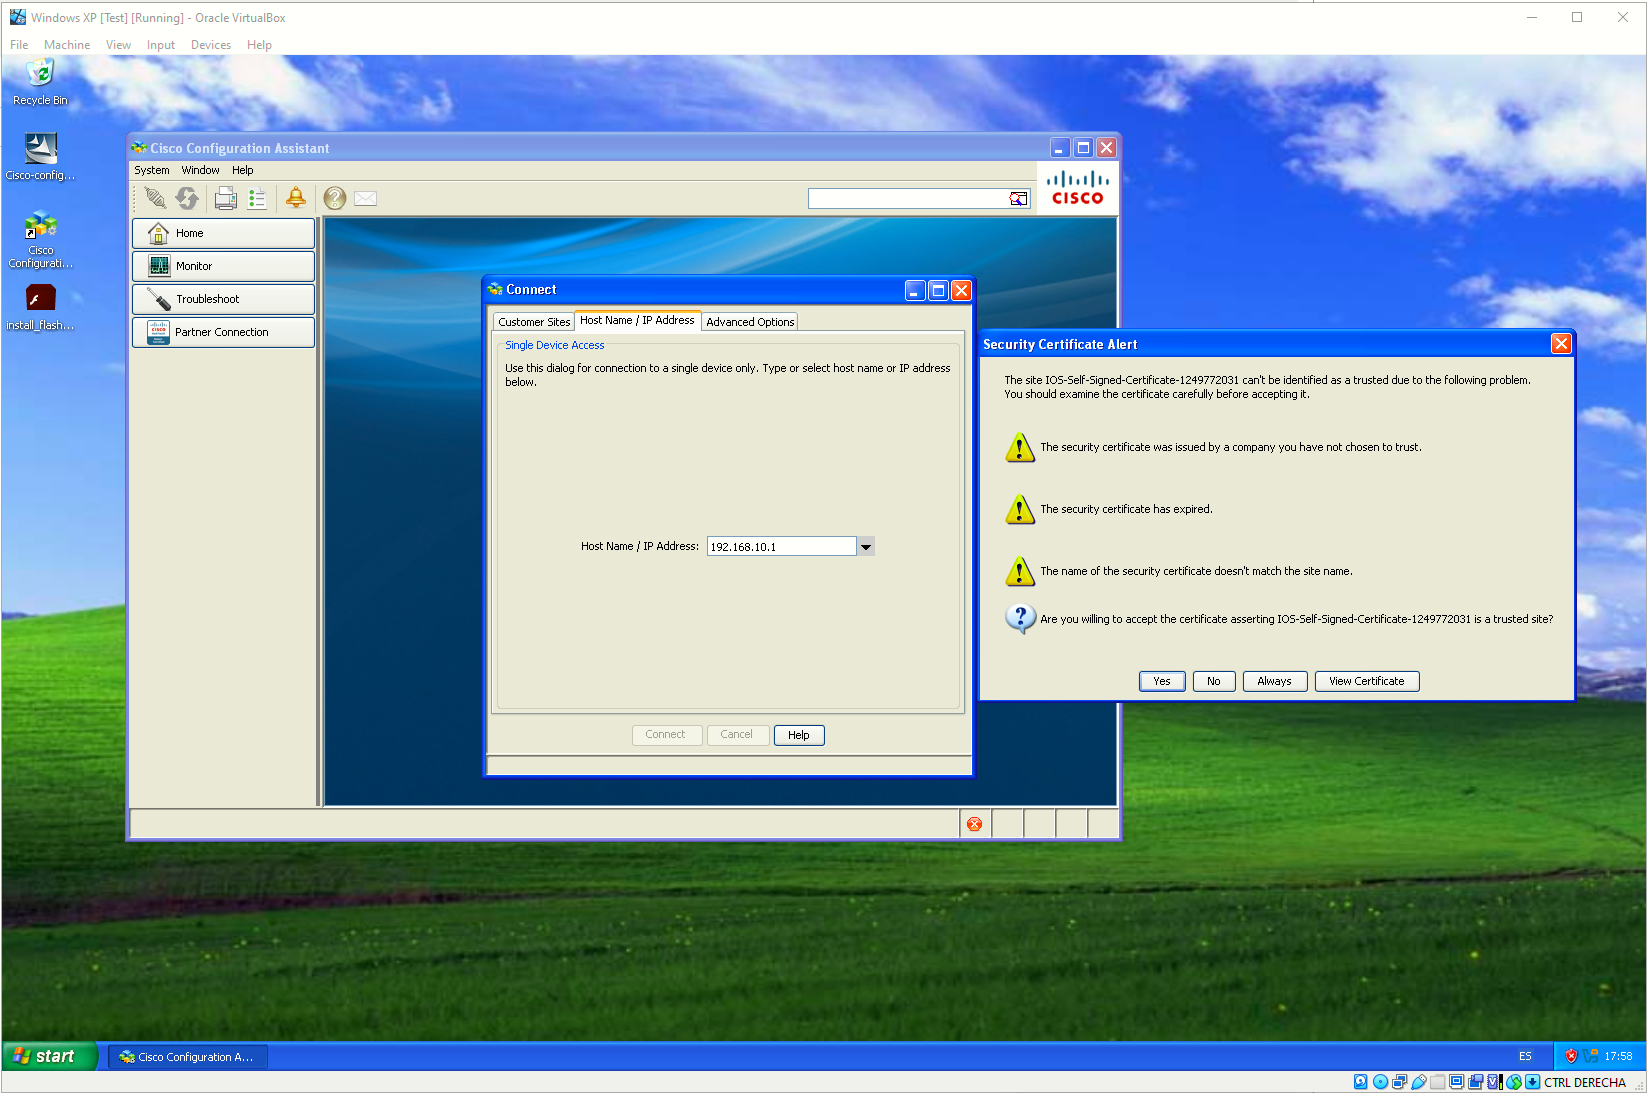The width and height of the screenshot is (1649, 1093).
Task: Click the Help button in Connect dialog
Action: [799, 735]
